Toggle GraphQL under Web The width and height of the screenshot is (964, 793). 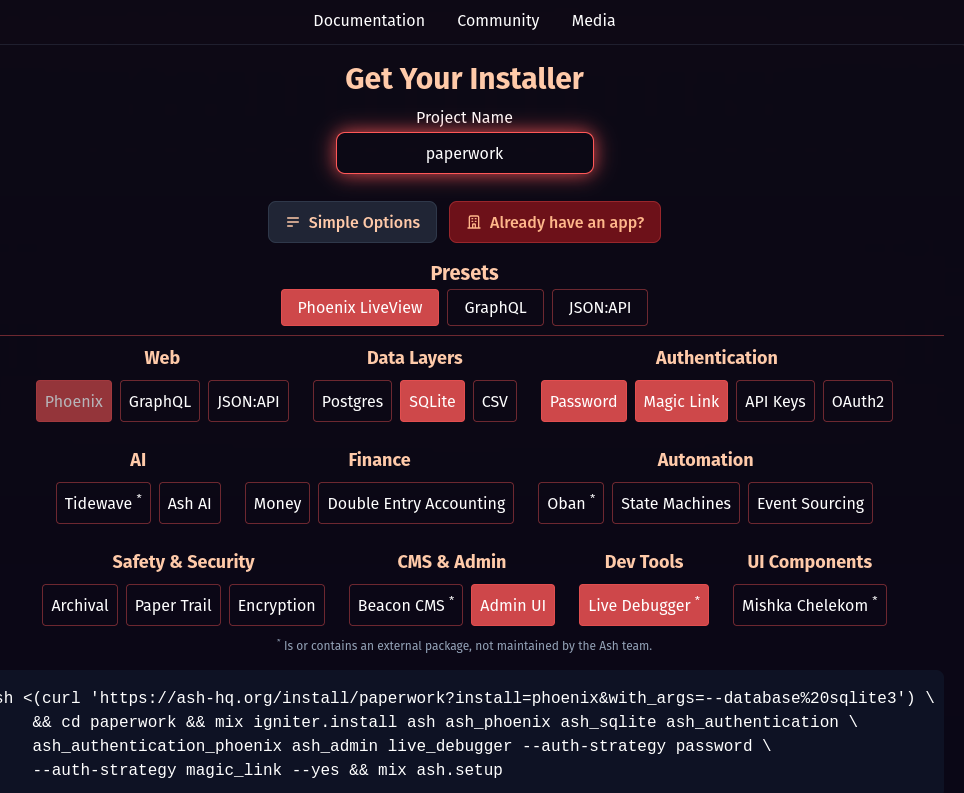point(160,401)
